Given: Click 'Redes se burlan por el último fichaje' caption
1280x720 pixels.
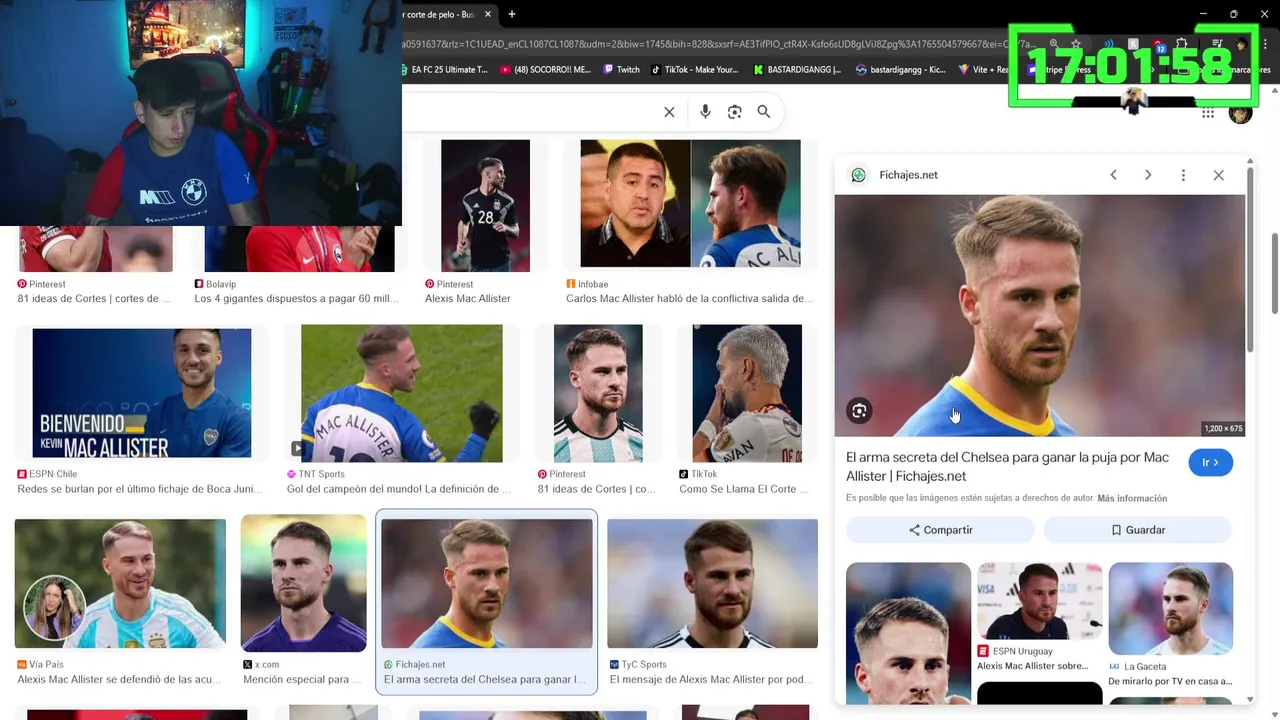Looking at the screenshot, I should click(x=139, y=489).
